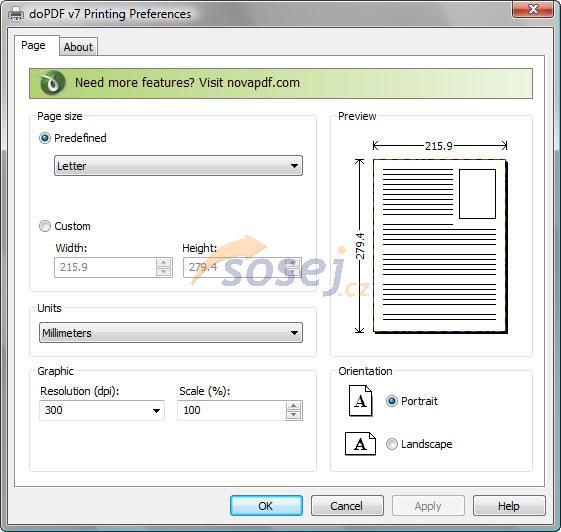Decrease the Width value with down arrow
Screen dimensions: 561x532
click(x=164, y=272)
